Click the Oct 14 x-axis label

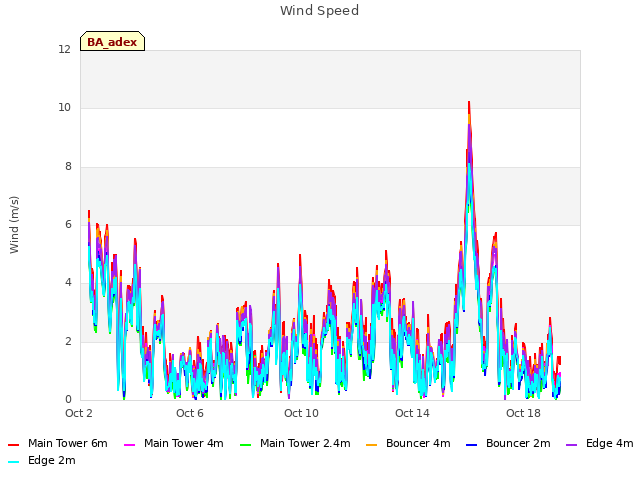point(412,413)
